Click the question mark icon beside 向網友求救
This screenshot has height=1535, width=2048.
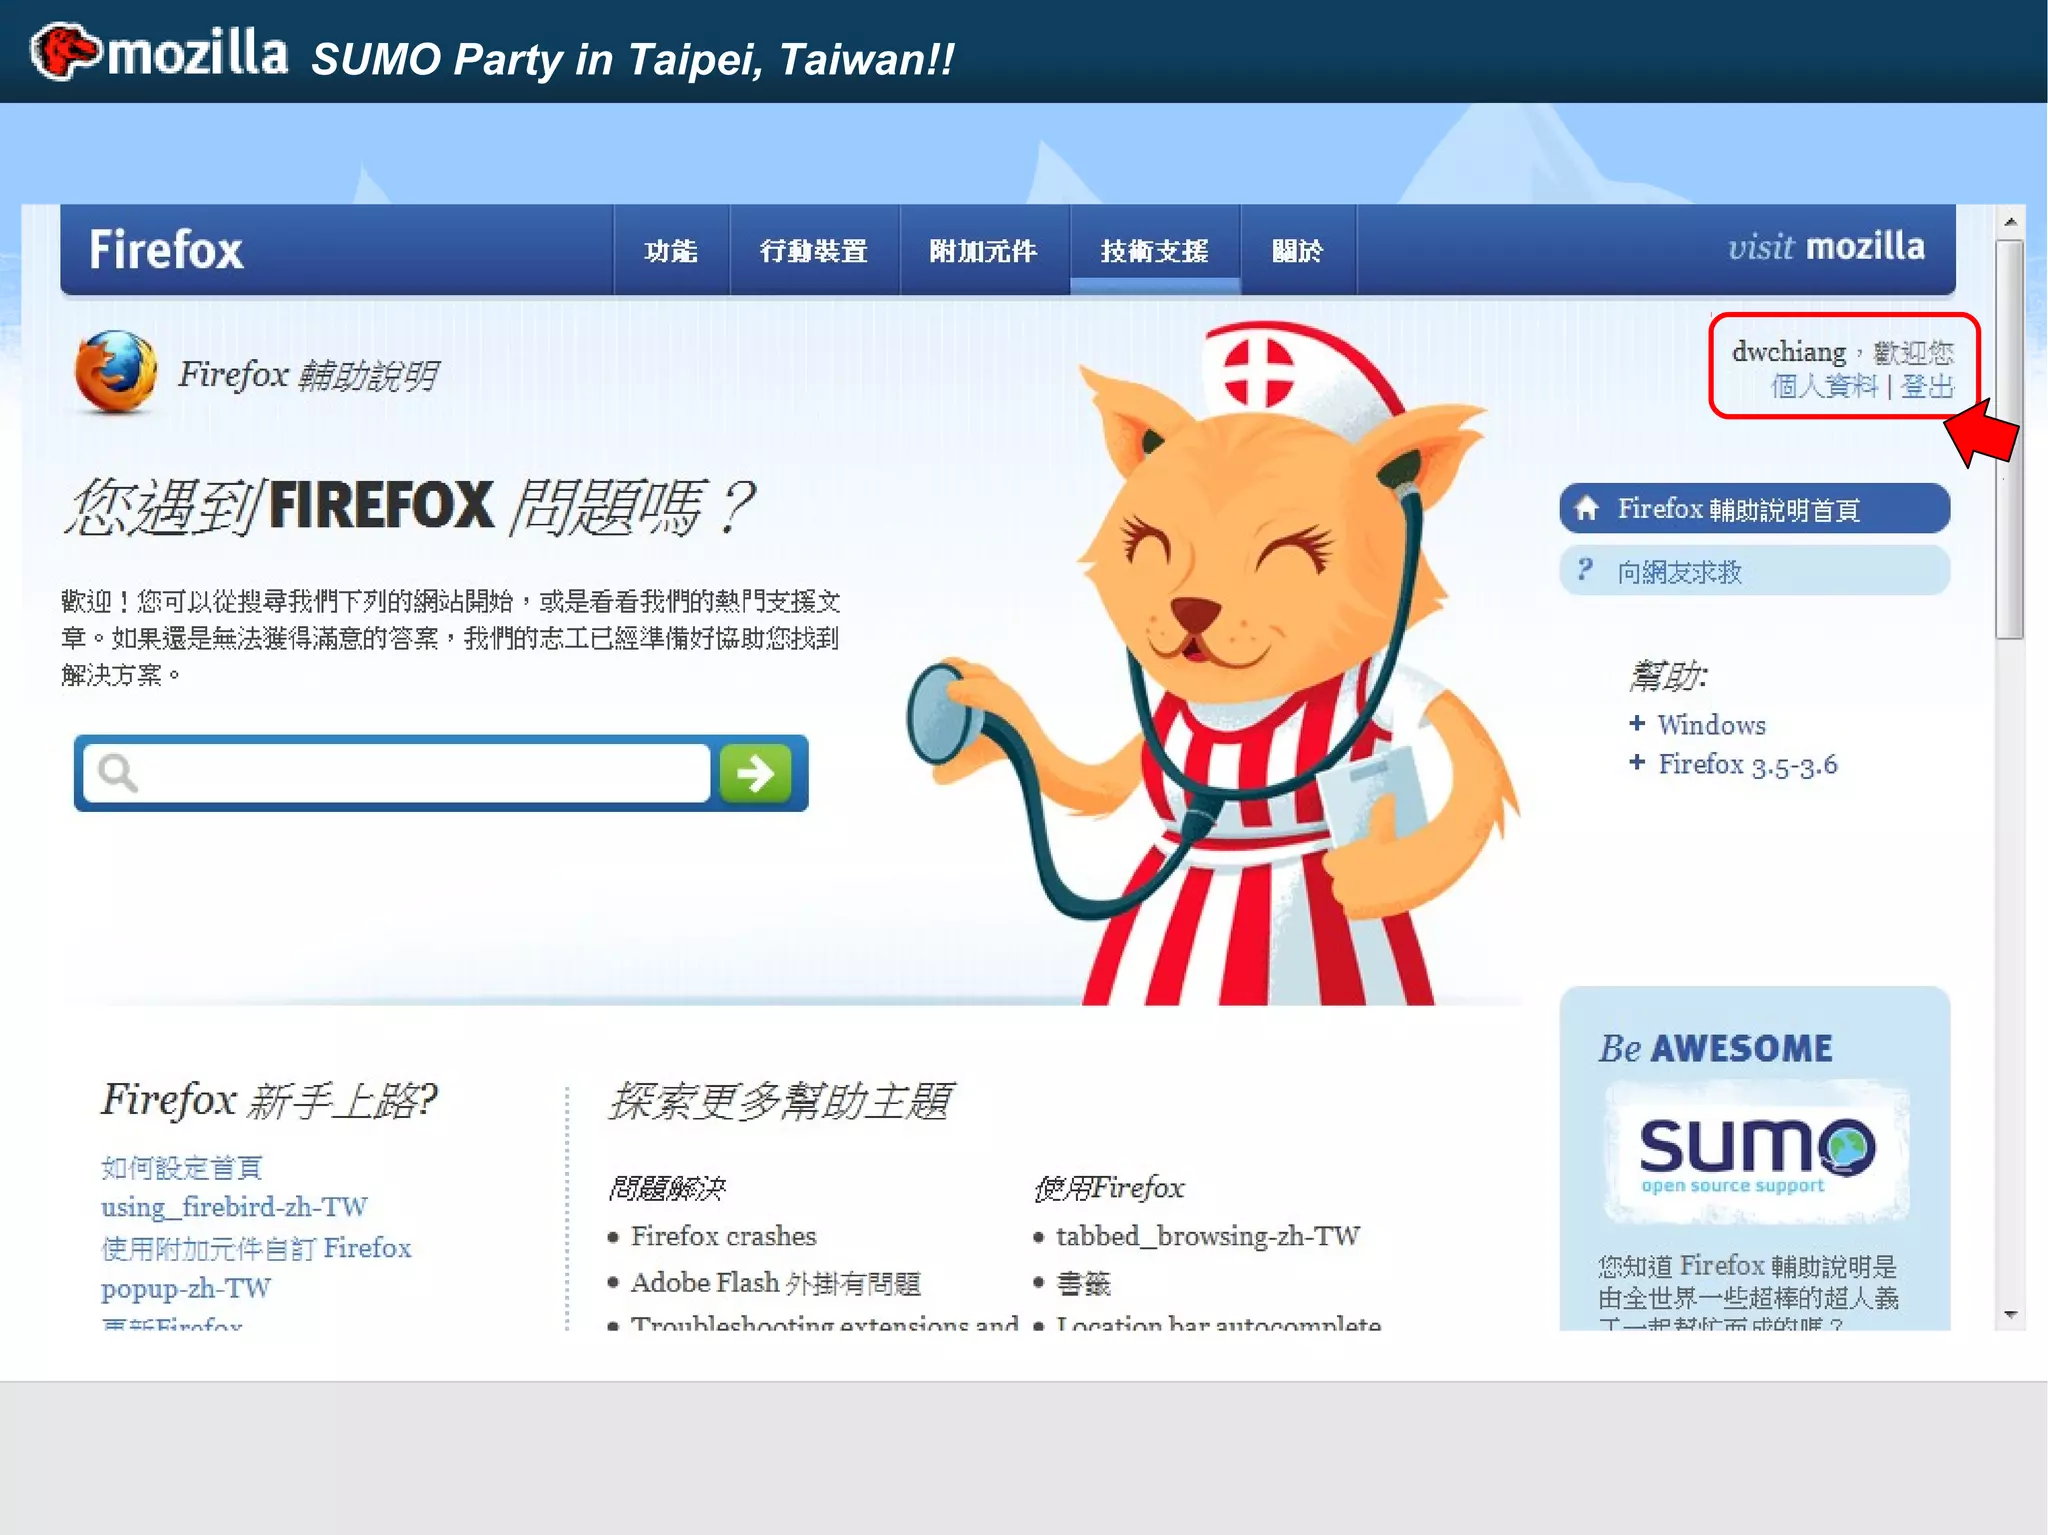[1585, 570]
